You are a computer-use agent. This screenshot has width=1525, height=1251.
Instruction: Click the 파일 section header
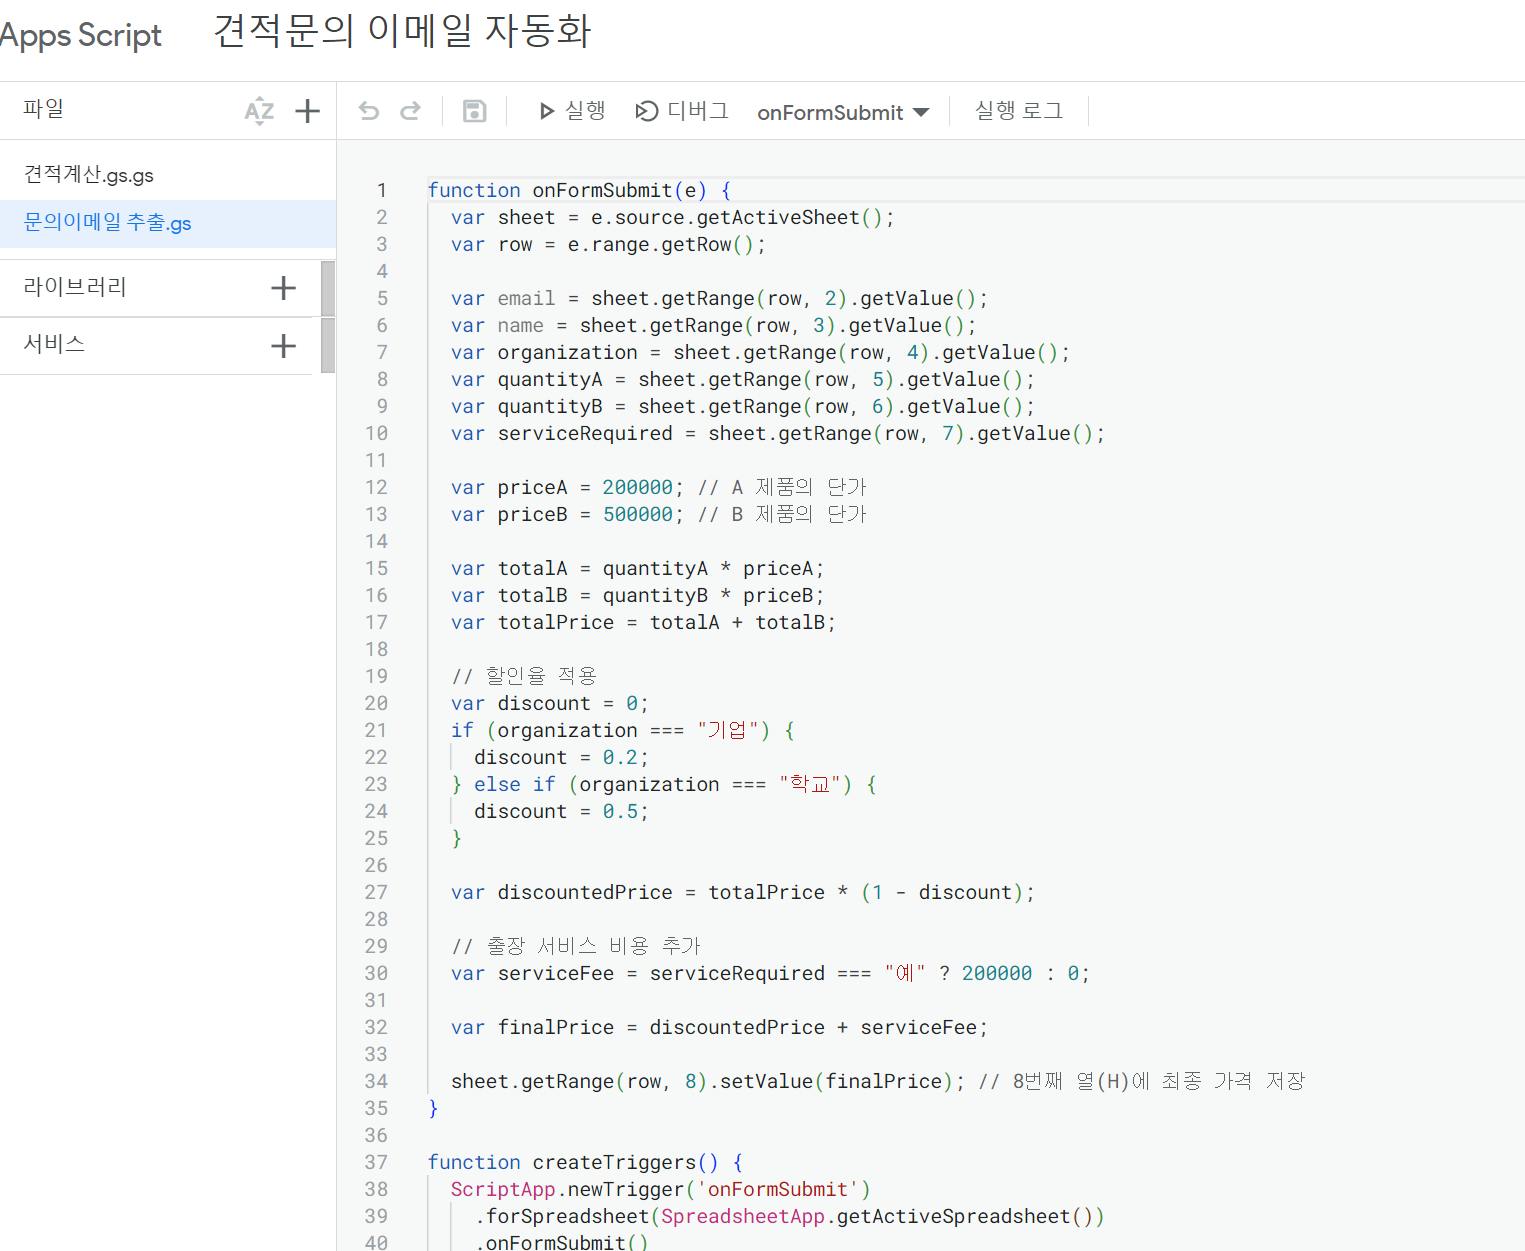44,109
